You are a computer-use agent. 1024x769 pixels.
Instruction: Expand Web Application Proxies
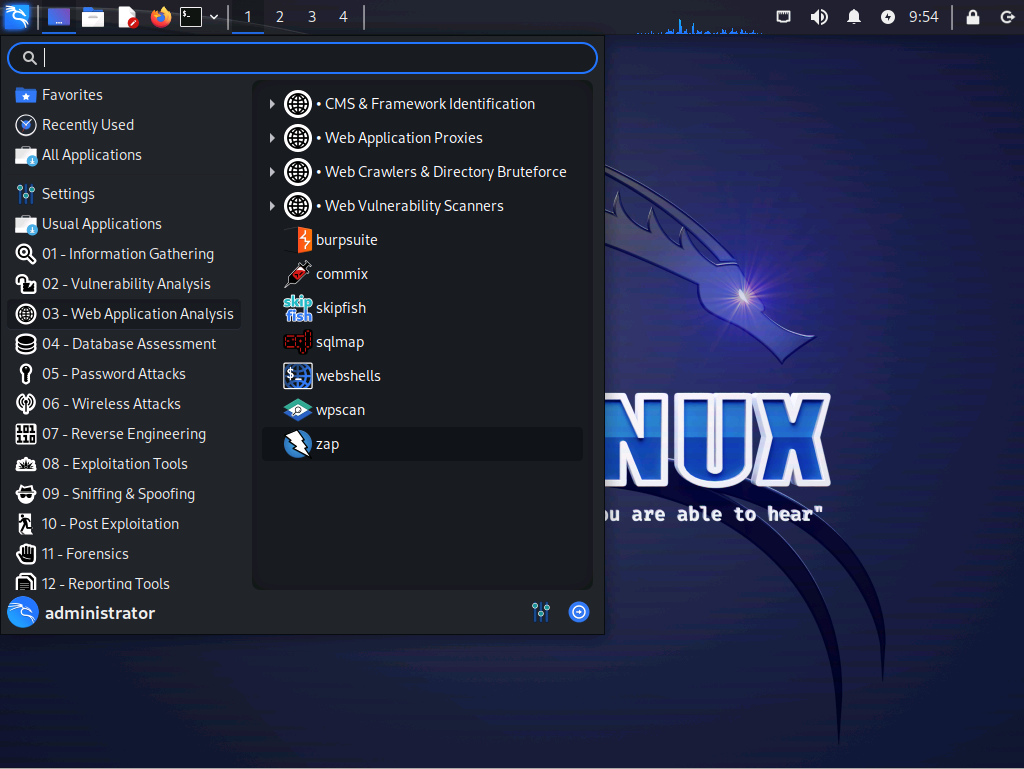(x=274, y=137)
